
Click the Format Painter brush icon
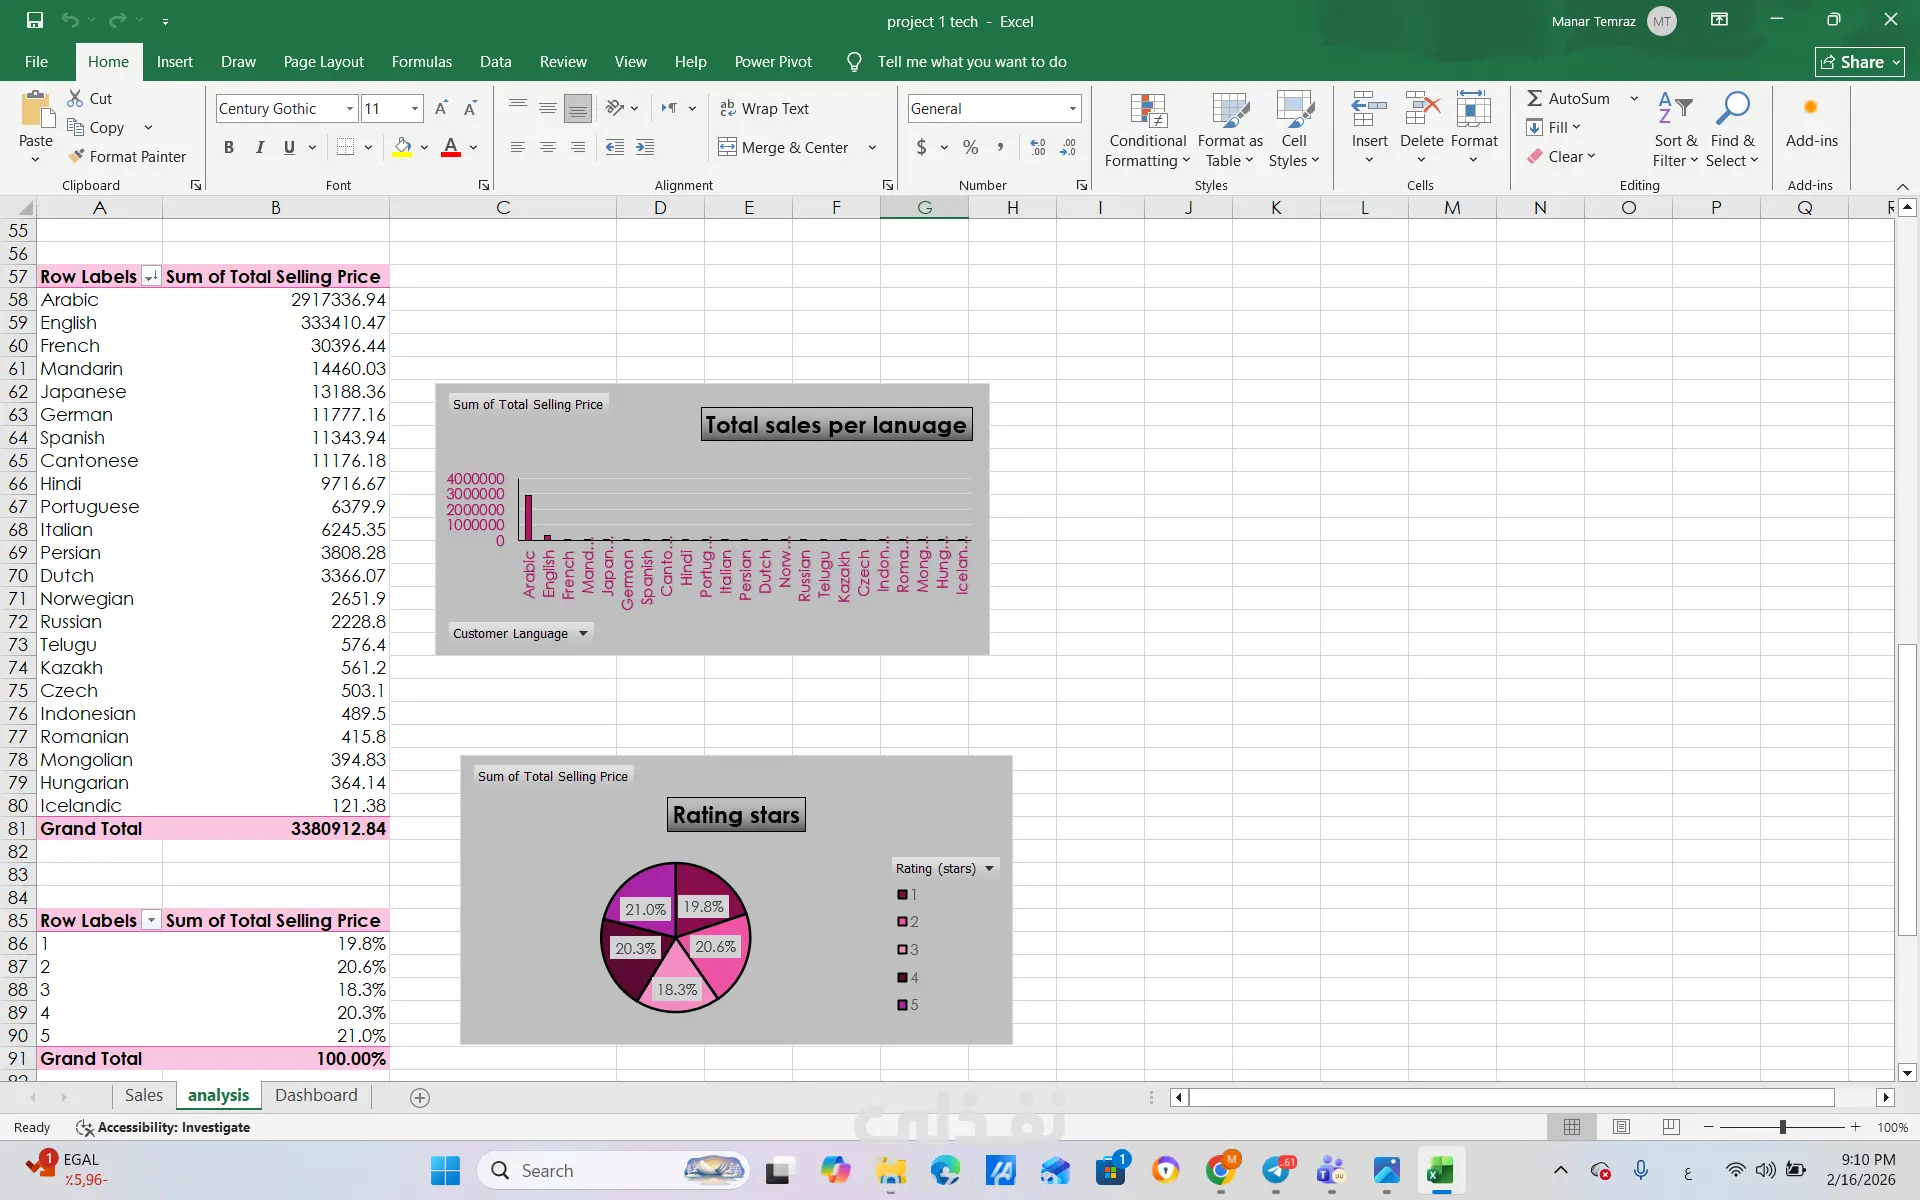click(76, 156)
